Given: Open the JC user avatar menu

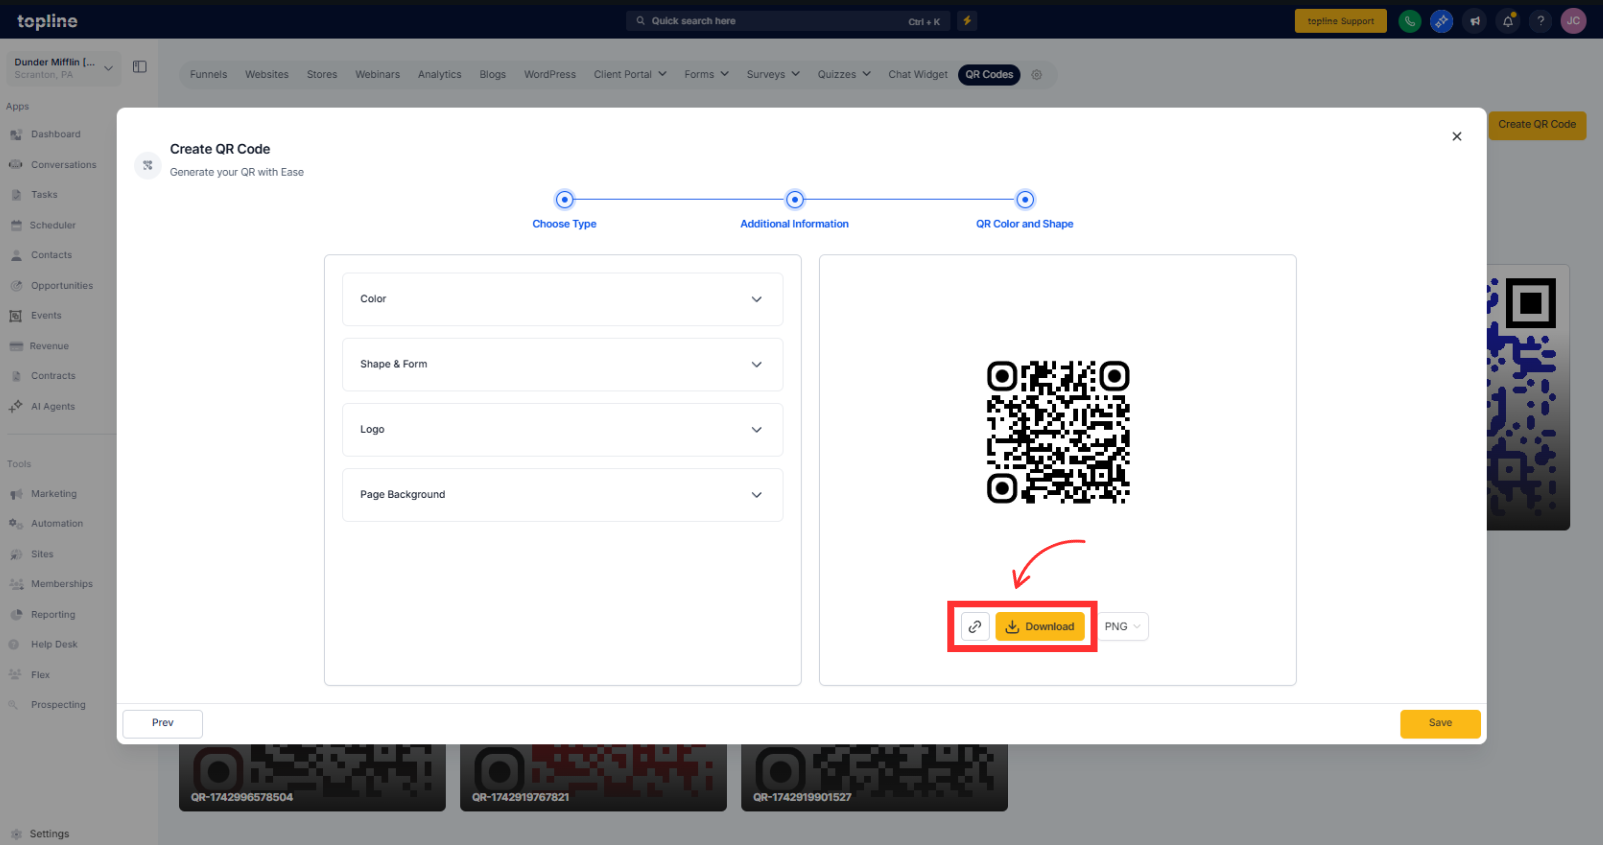Looking at the screenshot, I should click(1574, 21).
